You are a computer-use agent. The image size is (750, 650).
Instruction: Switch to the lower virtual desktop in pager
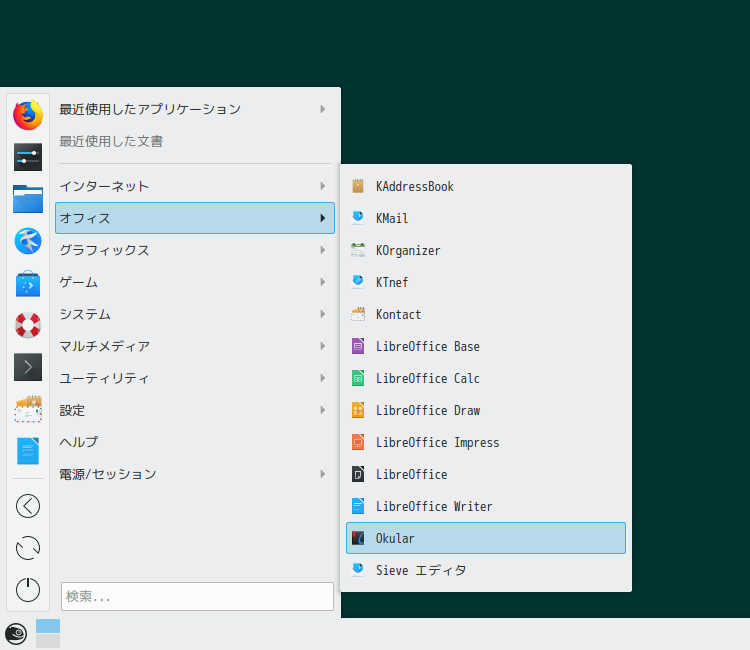[48, 641]
